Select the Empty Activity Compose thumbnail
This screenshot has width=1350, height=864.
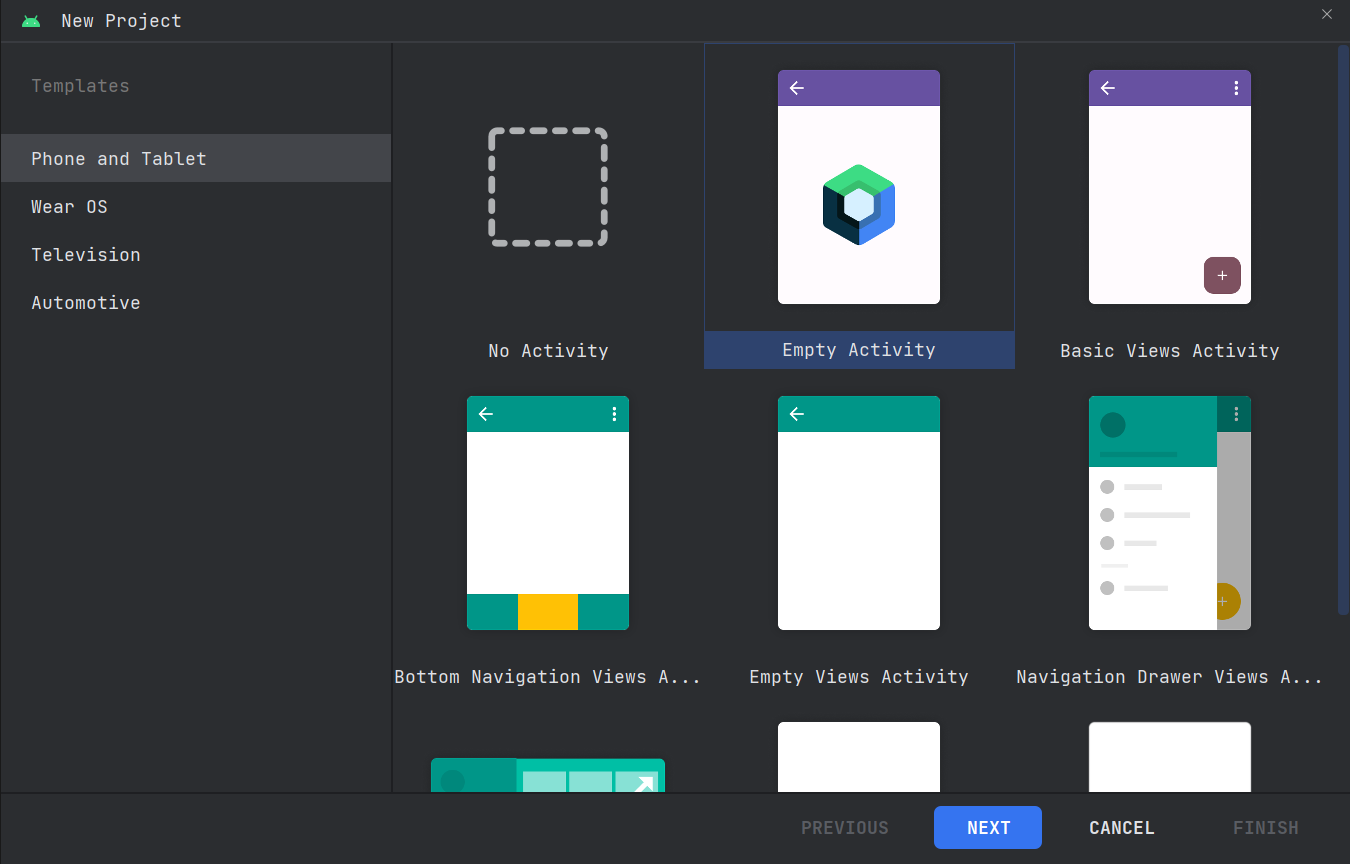859,187
